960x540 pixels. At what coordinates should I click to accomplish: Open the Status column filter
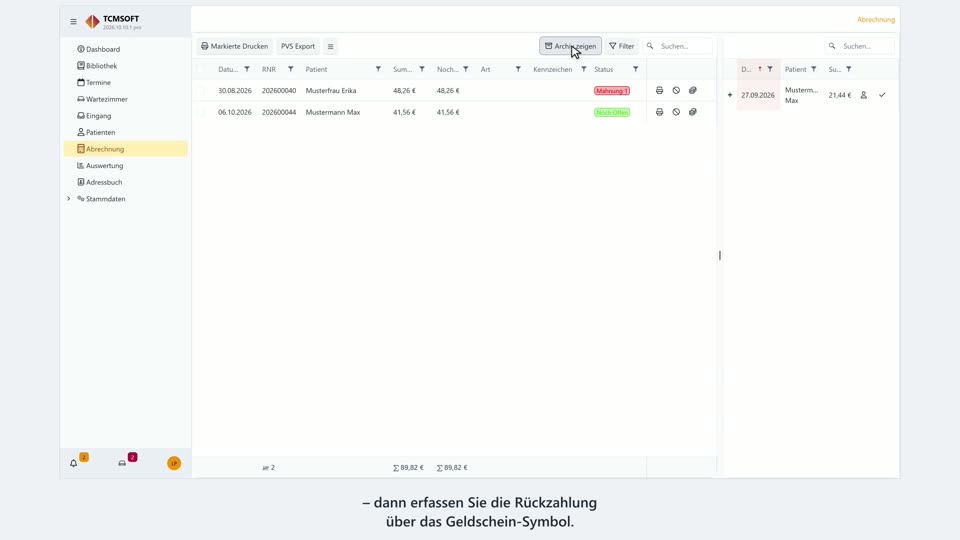(x=636, y=69)
